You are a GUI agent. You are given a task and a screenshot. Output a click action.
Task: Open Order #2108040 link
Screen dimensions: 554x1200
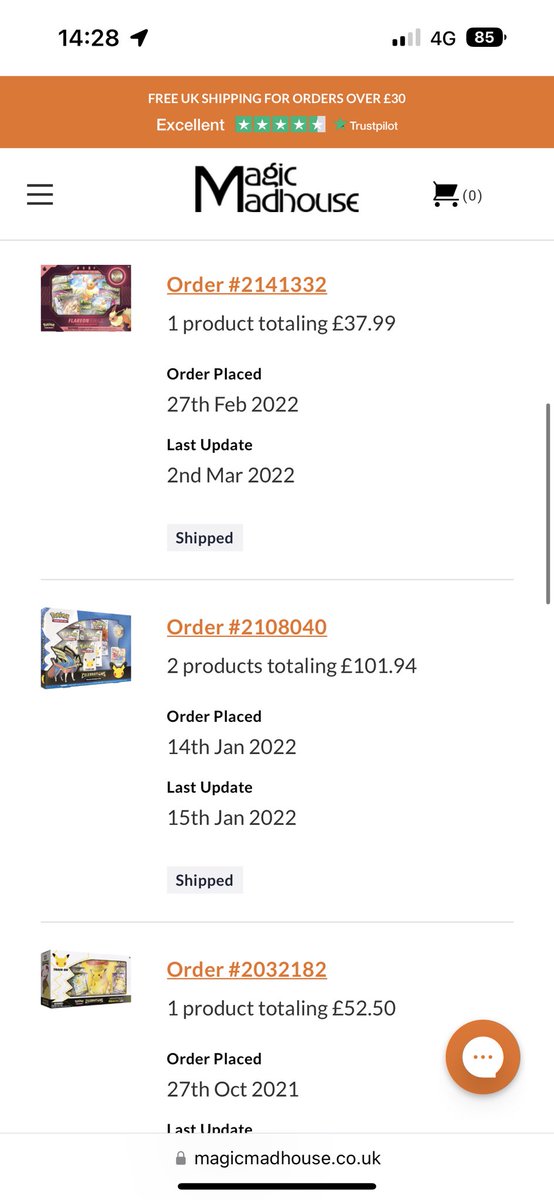tap(247, 627)
